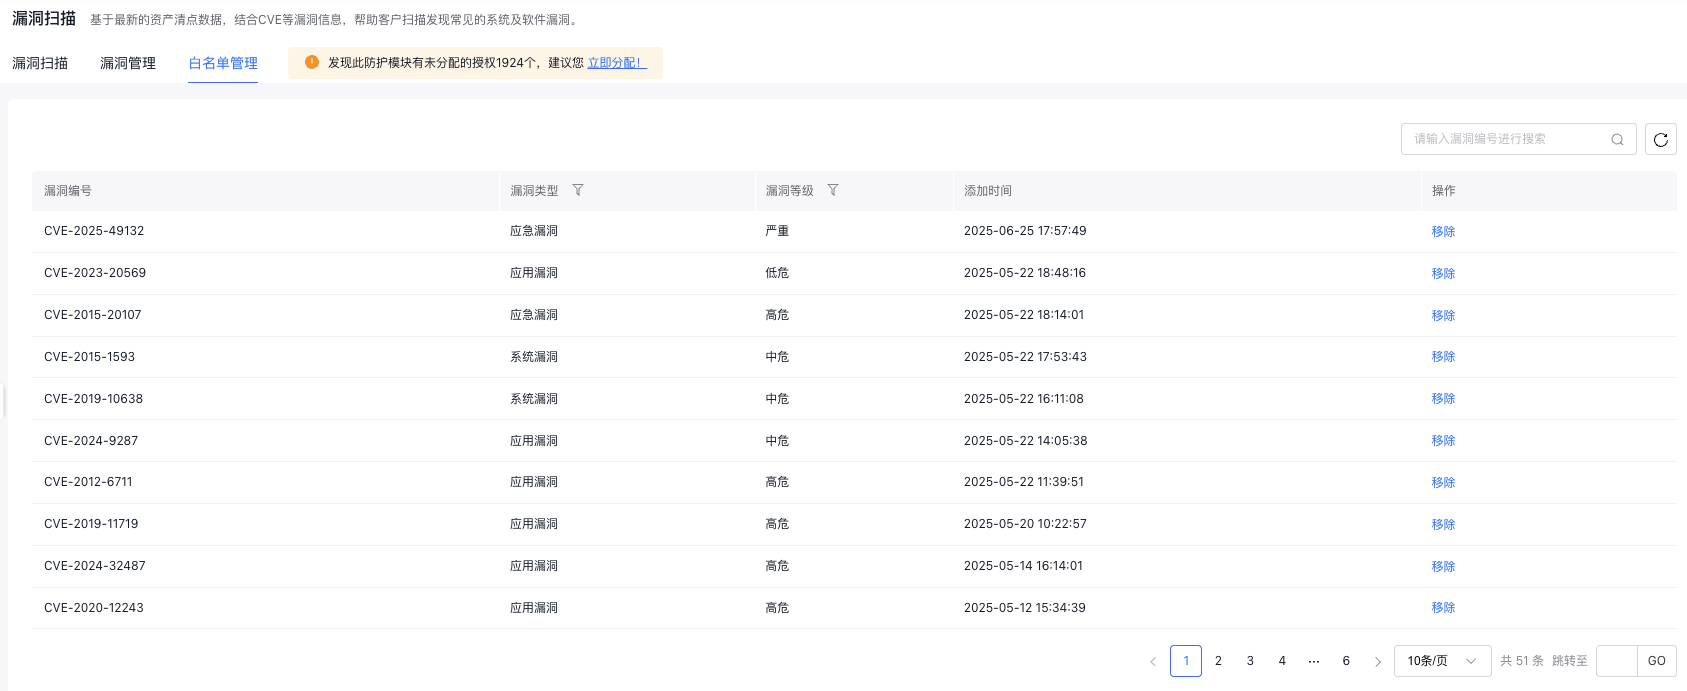Click 移除 in the CVE-2019-11719 row
Screen dimensions: 1687x691
1443,524
